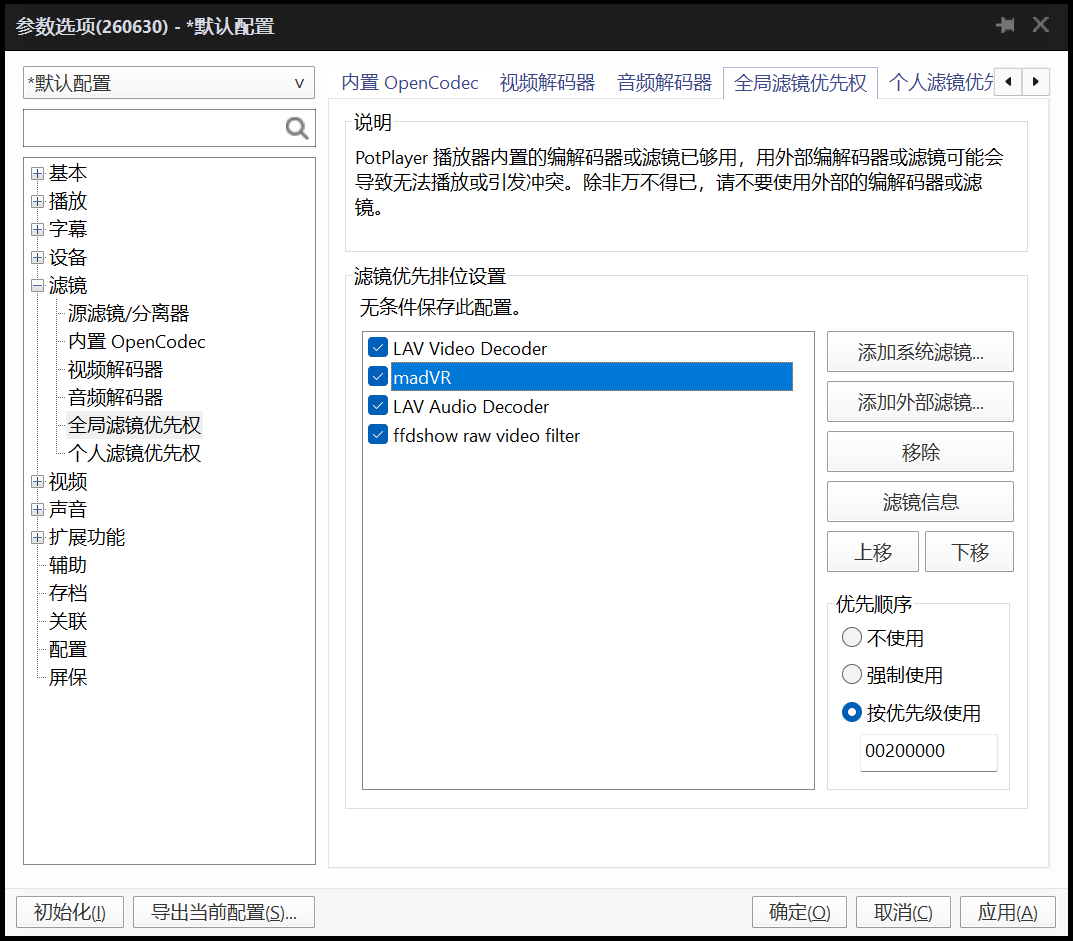Screen dimensions: 1073x941
Task: Click the priority value field 00200000
Action: (929, 751)
